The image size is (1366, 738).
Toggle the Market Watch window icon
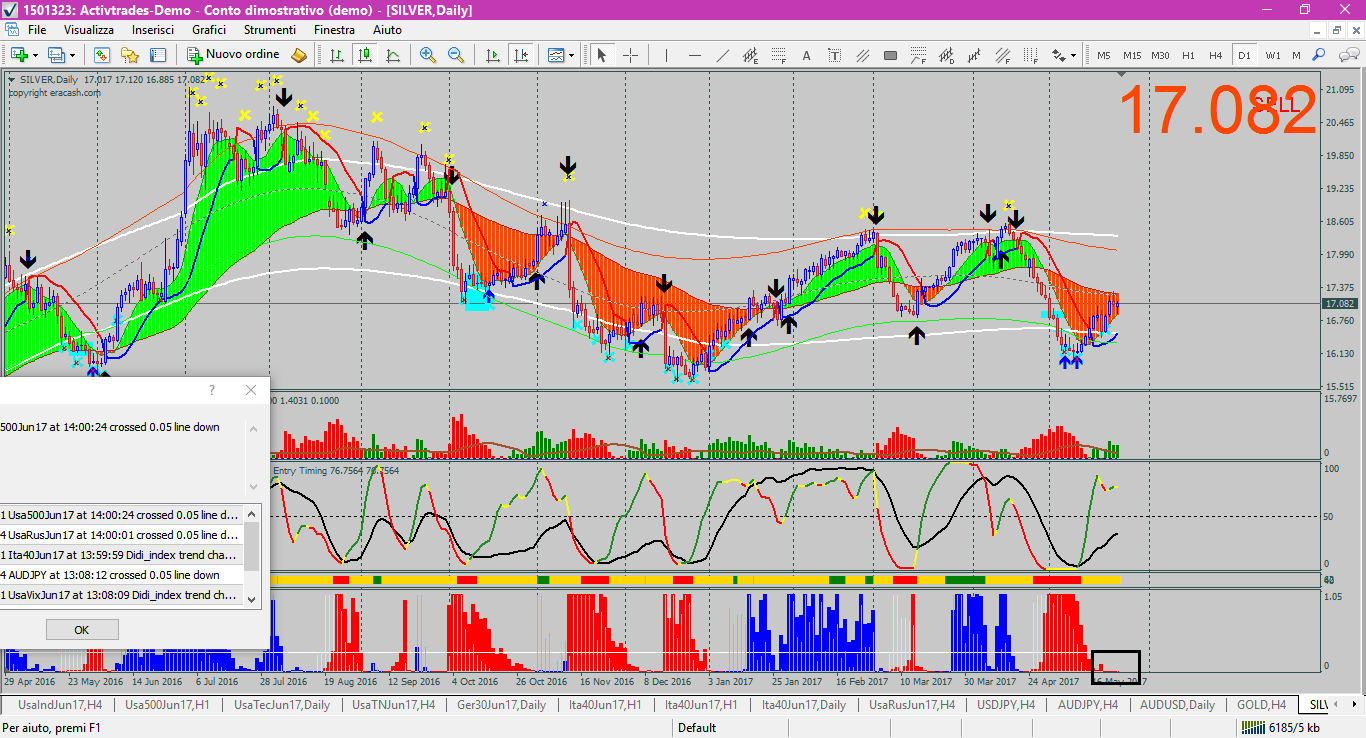[101, 55]
